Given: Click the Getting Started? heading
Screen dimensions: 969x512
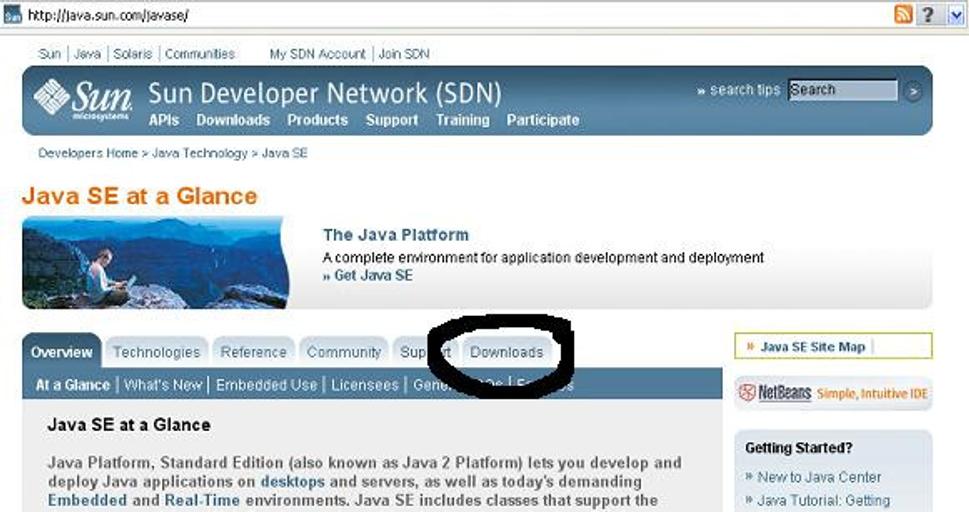Looking at the screenshot, I should click(798, 448).
